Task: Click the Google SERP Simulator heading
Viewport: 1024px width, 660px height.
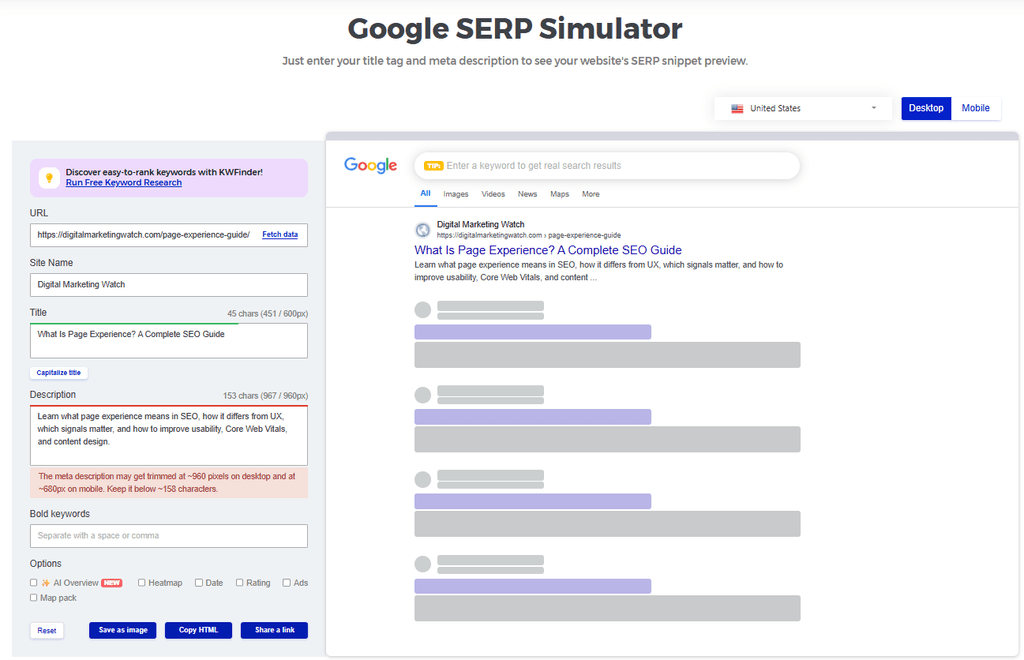Action: [x=515, y=29]
